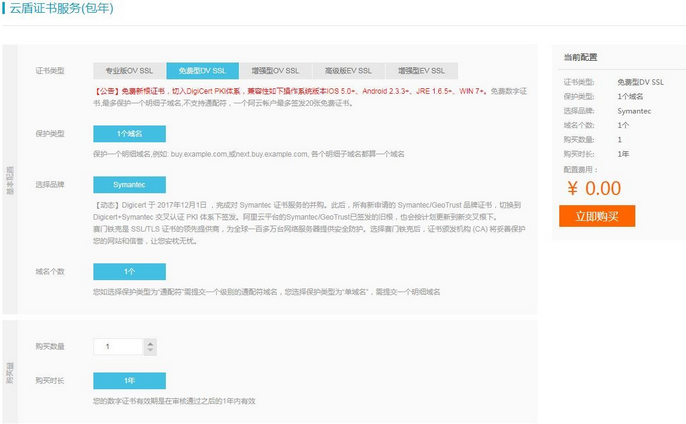Click the ¥ 0.00 configuration price
The height and width of the screenshot is (424, 686).
[593, 187]
